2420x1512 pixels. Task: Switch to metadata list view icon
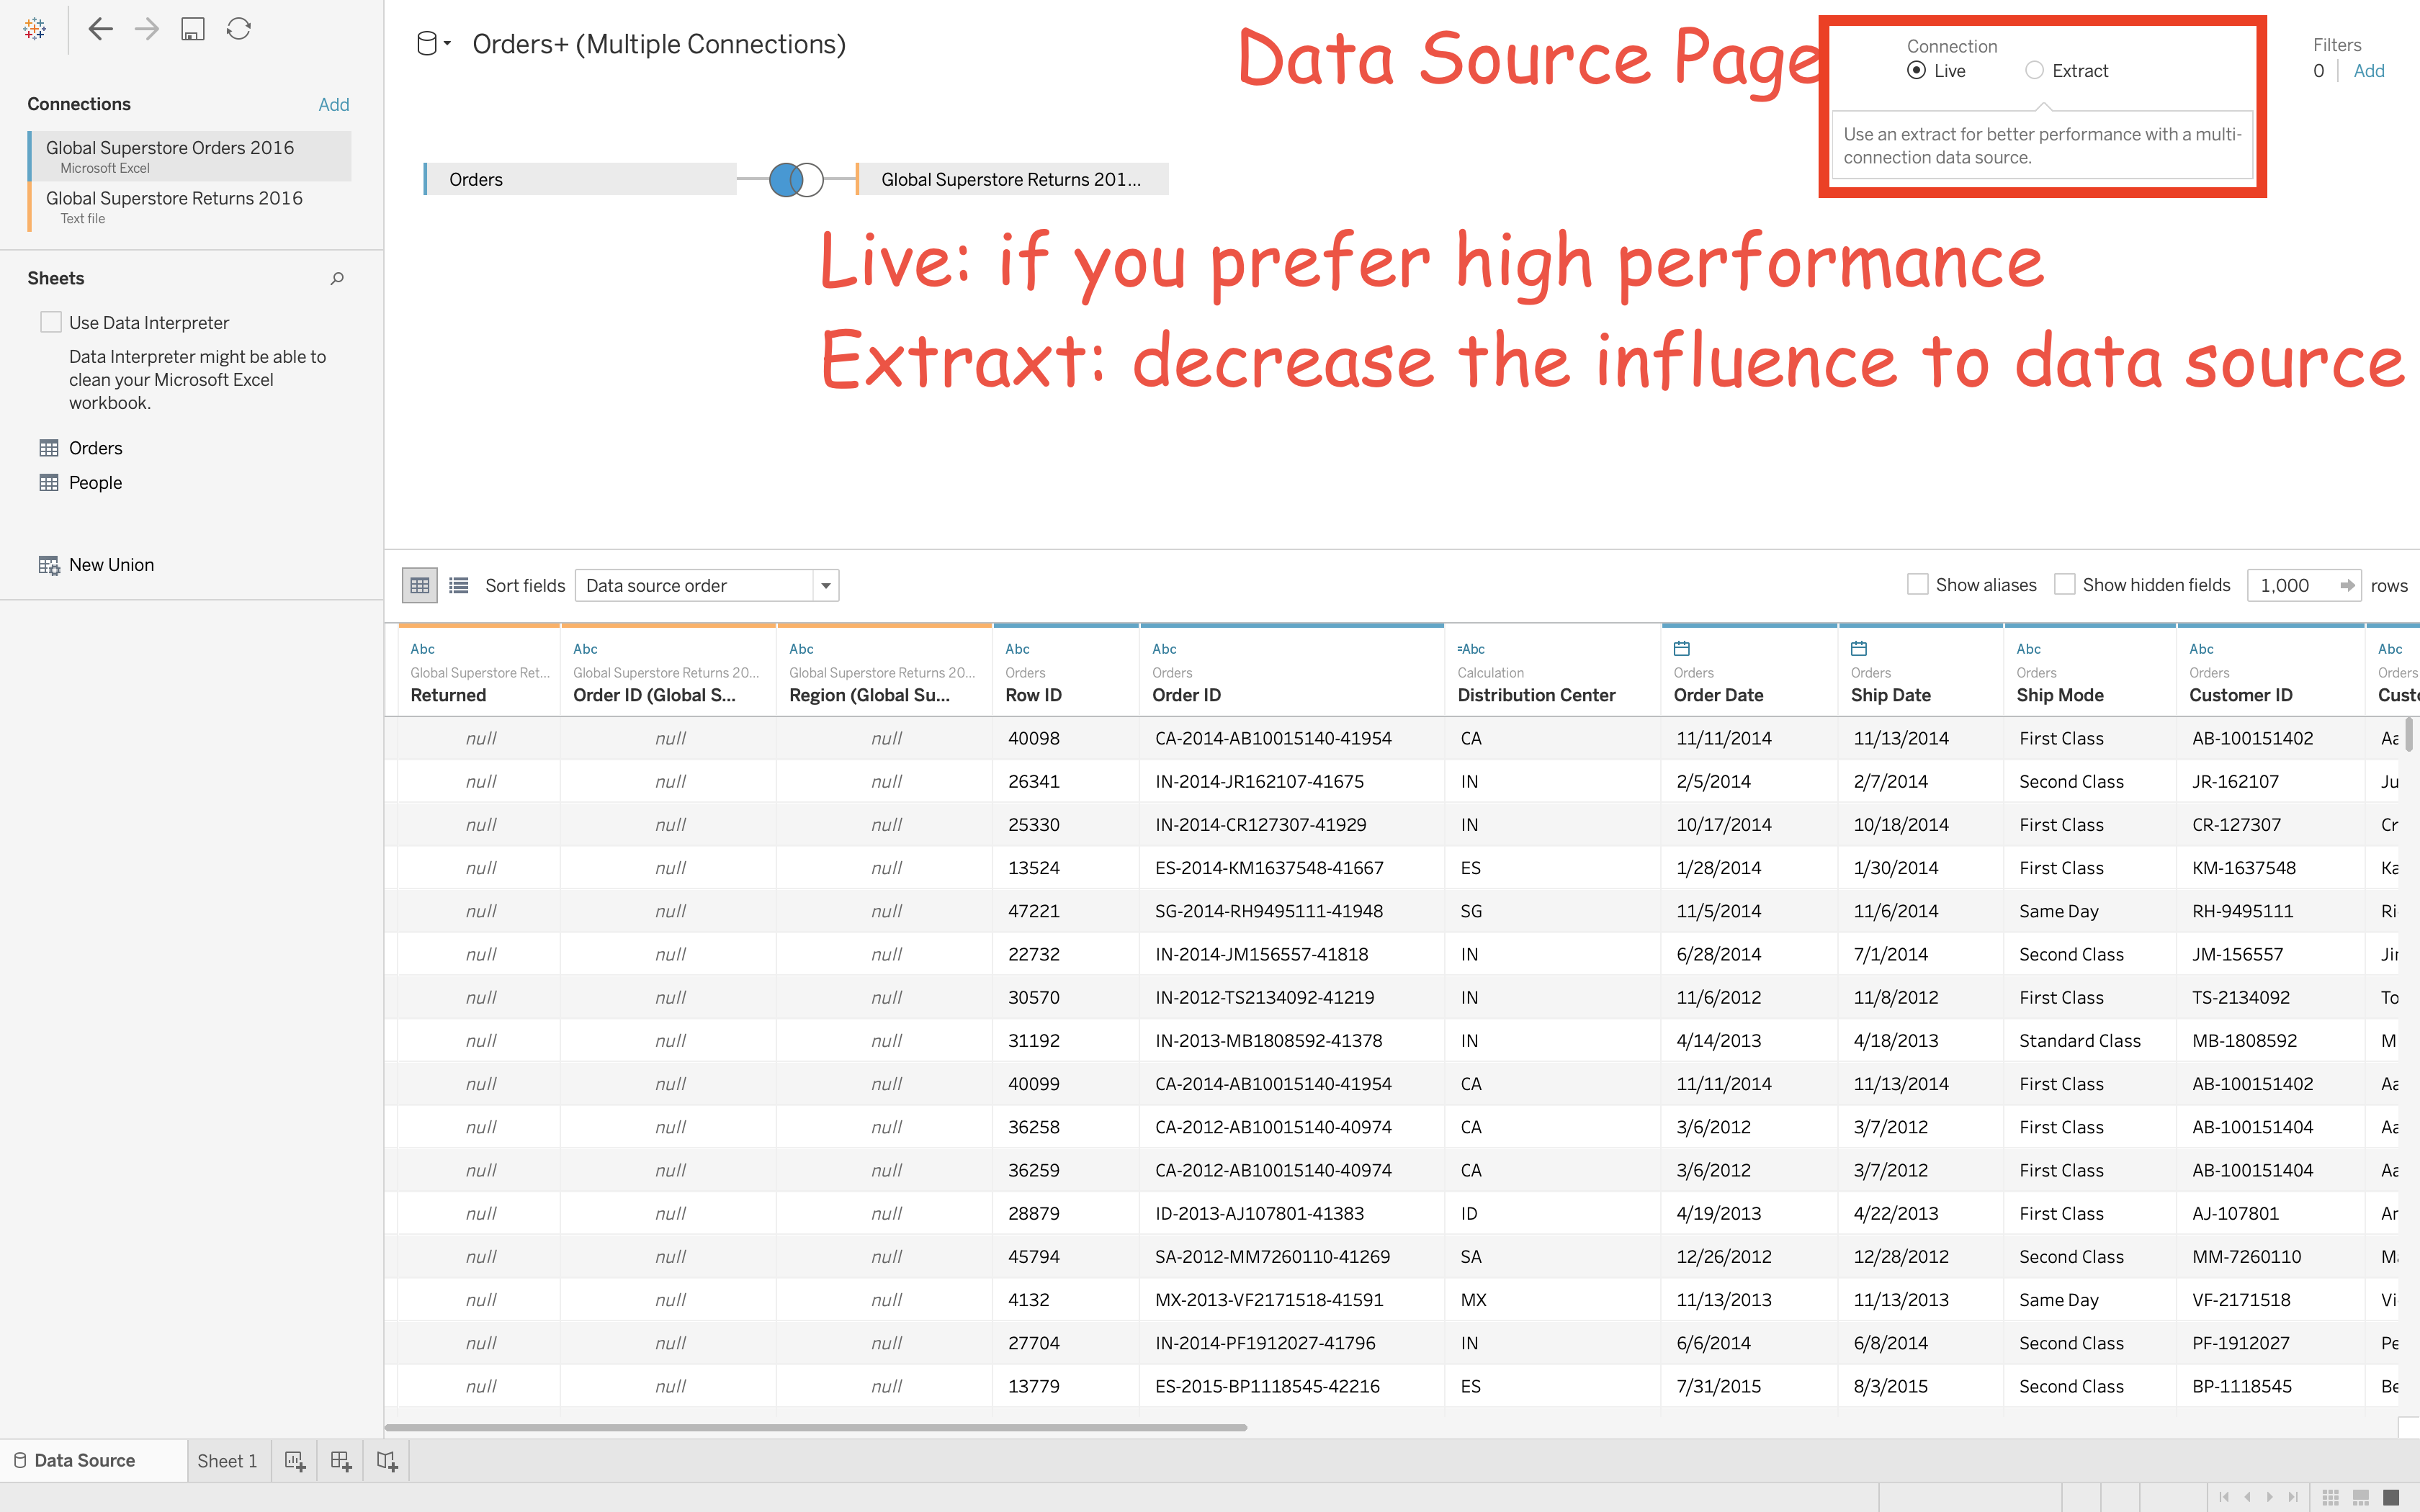point(459,585)
